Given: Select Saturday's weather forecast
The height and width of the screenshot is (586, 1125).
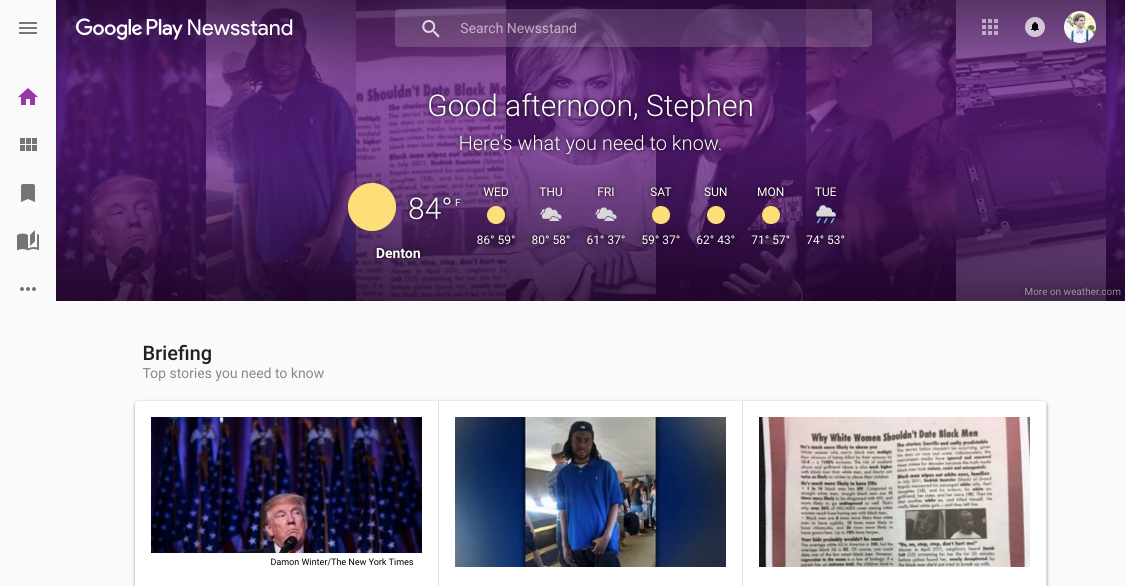Looking at the screenshot, I should tap(660, 214).
